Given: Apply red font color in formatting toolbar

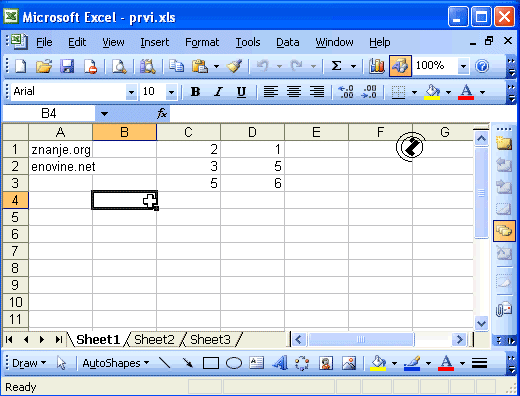Looking at the screenshot, I should tap(466, 92).
